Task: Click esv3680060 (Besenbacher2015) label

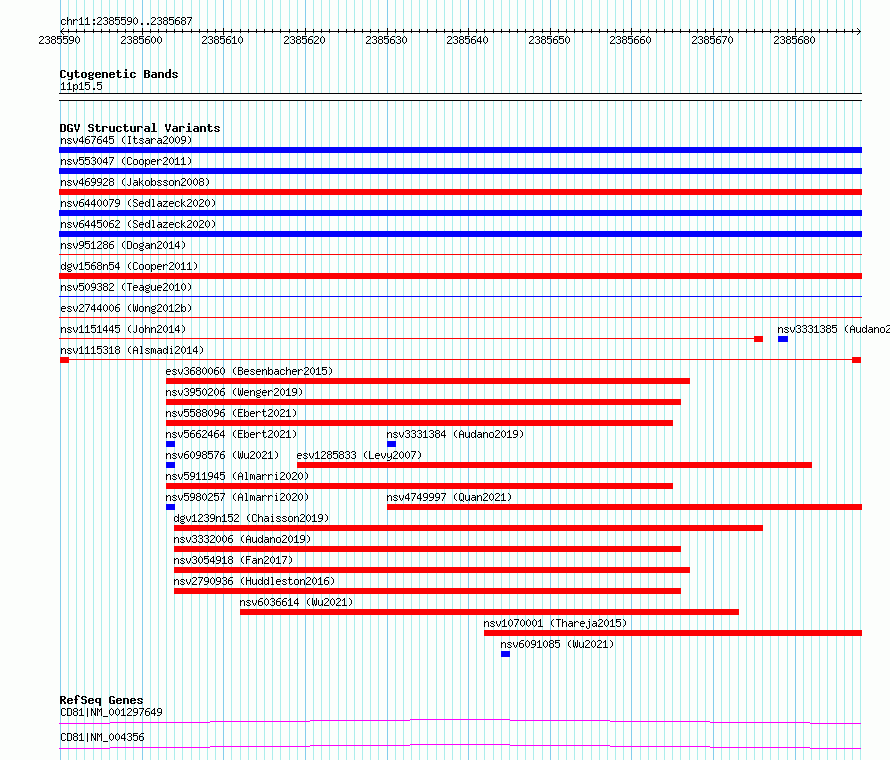Action: 249,371
